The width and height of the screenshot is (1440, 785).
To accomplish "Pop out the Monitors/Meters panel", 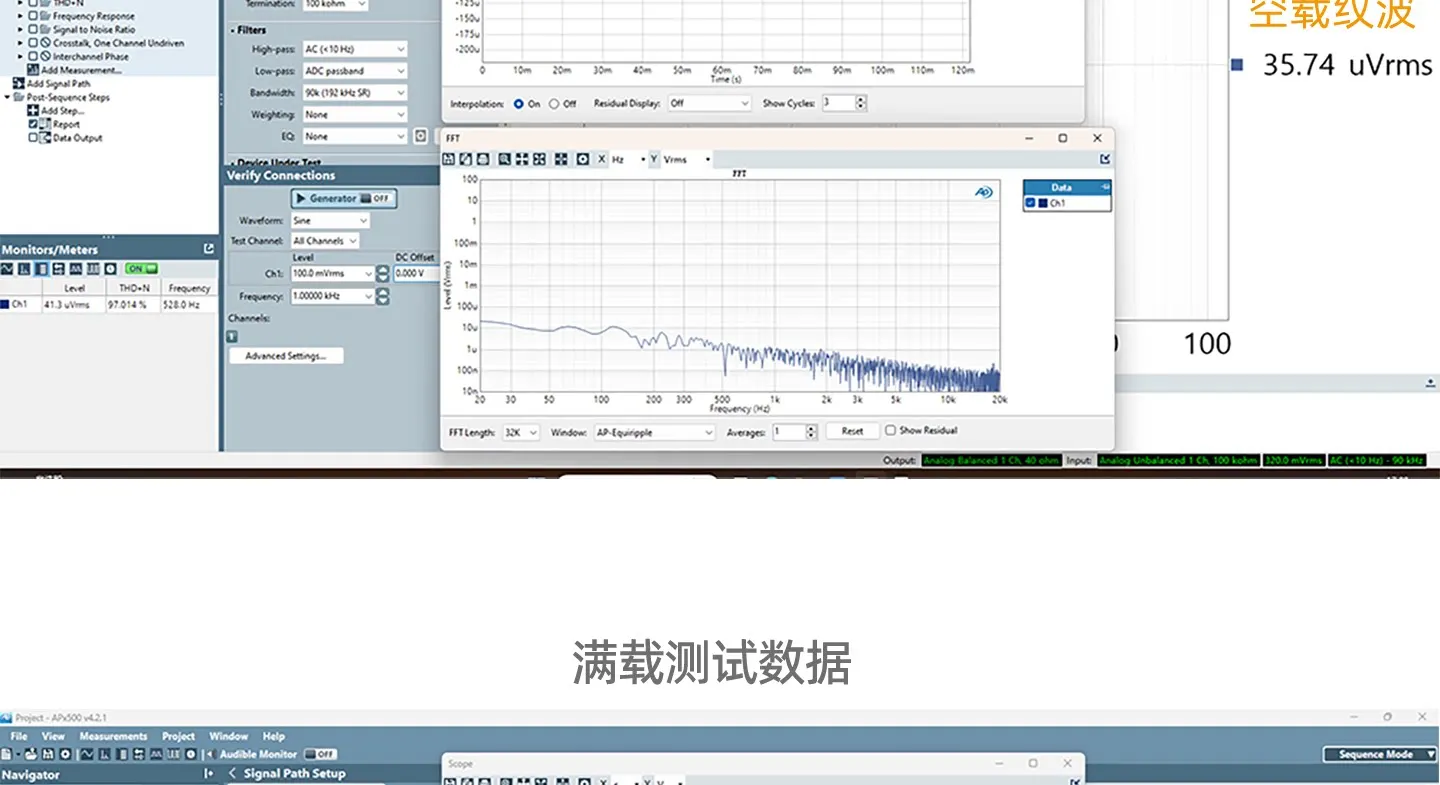I will click(208, 249).
